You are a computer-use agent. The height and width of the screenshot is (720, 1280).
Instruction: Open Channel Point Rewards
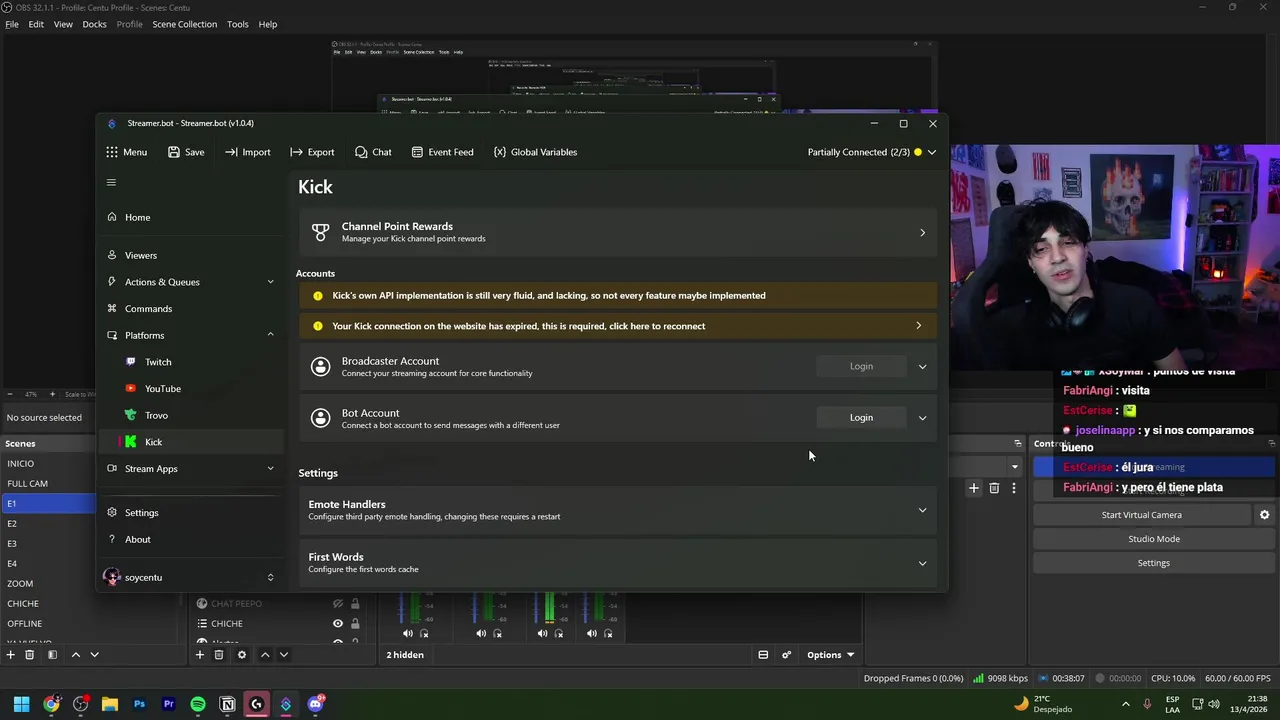(x=618, y=232)
